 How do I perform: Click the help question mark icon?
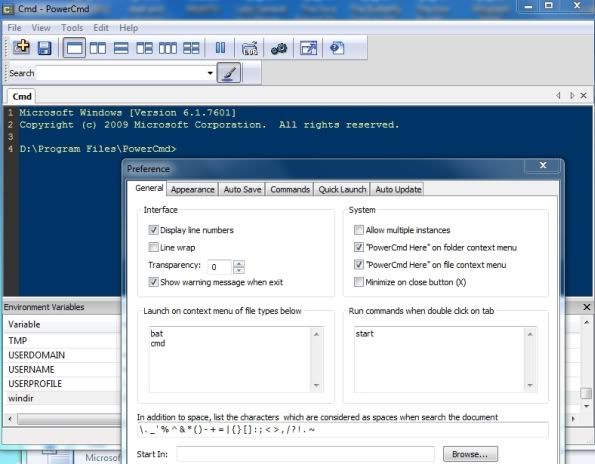click(337, 48)
